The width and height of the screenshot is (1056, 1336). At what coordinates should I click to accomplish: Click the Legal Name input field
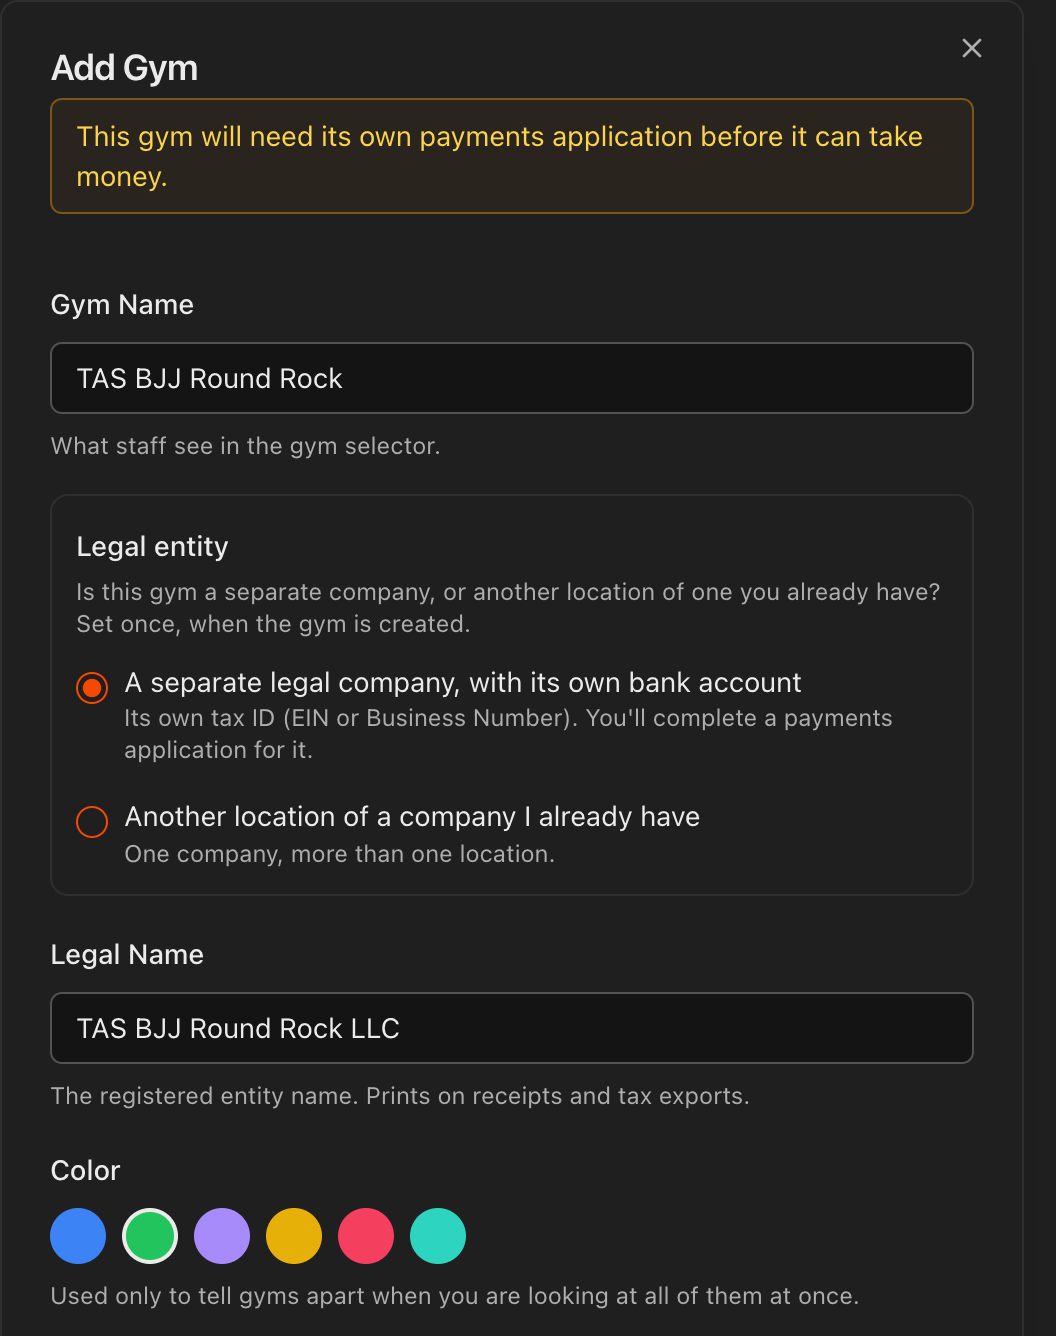512,1028
